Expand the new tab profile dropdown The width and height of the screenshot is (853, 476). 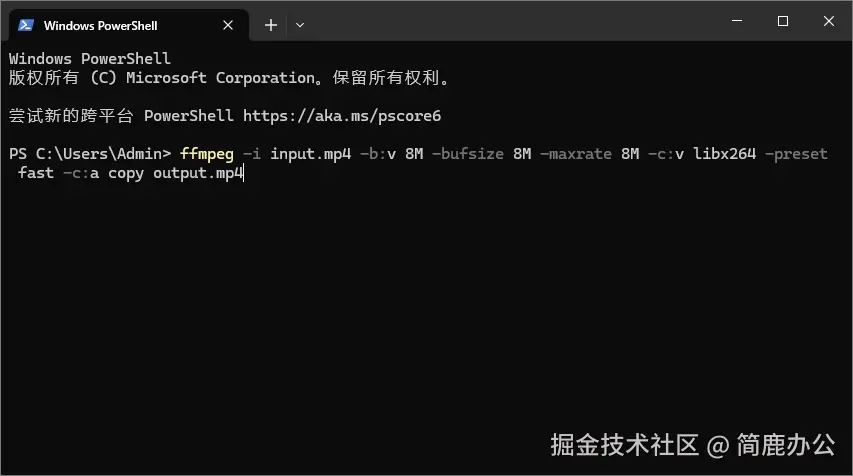tap(300, 25)
